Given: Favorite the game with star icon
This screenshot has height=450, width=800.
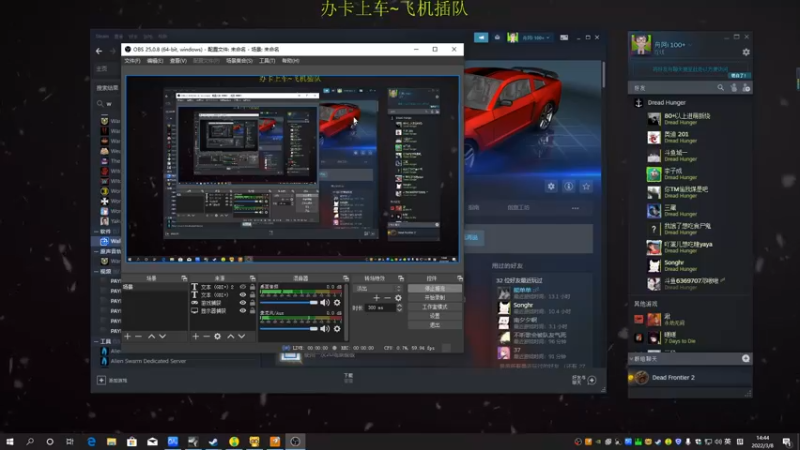Looking at the screenshot, I should click(586, 187).
